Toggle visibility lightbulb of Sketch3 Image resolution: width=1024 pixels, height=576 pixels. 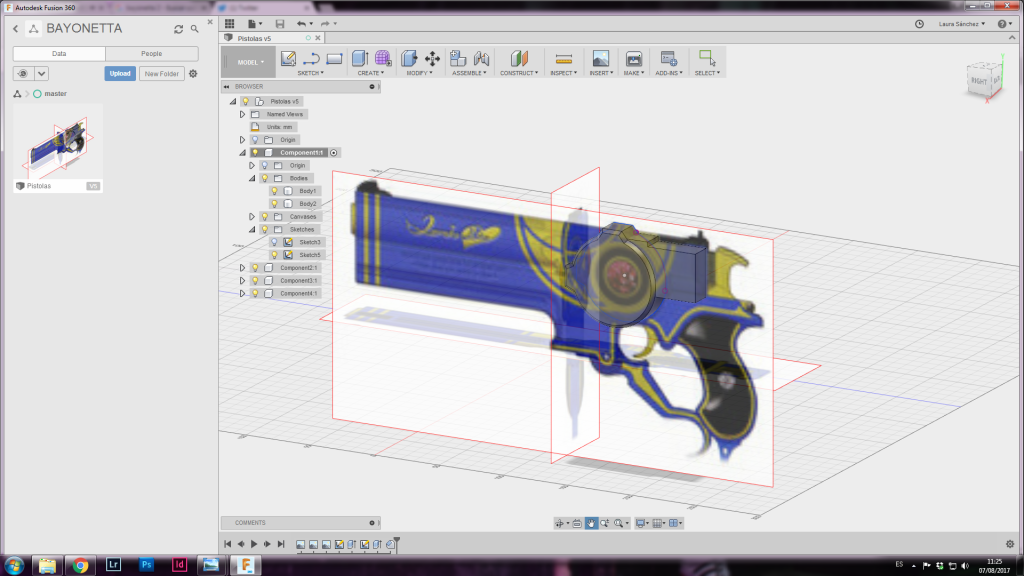(x=275, y=242)
